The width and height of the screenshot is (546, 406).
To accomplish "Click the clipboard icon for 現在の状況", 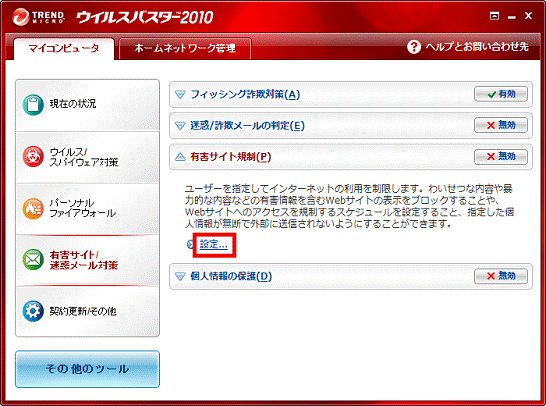I will coord(33,104).
